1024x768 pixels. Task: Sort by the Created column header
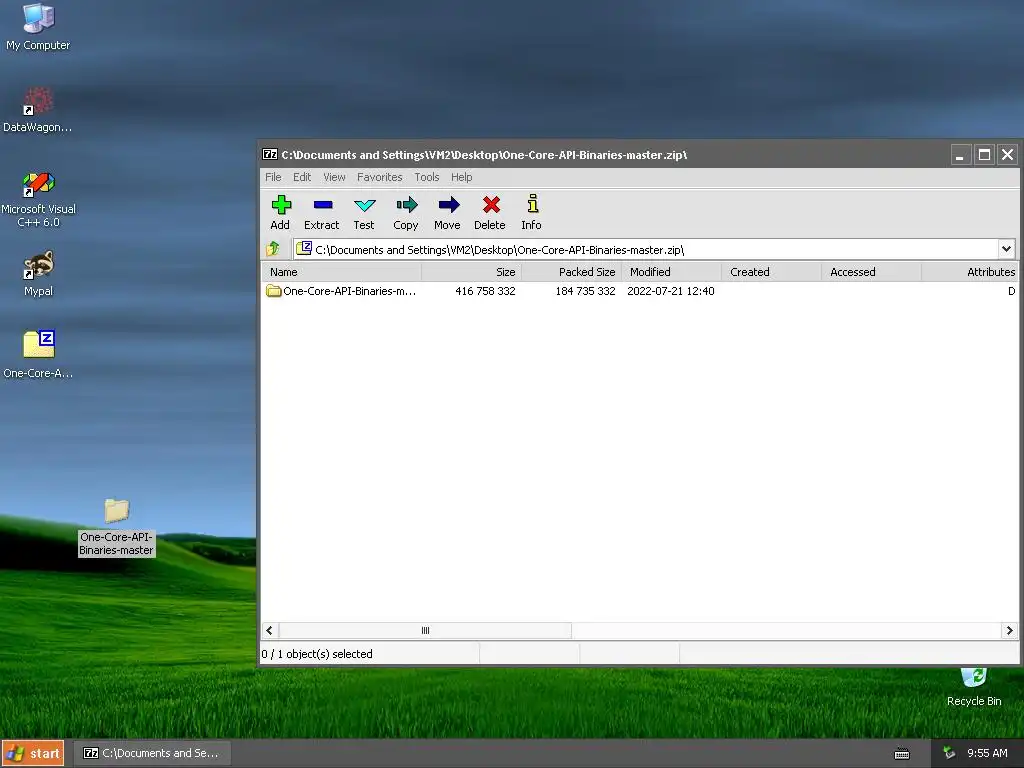(x=771, y=272)
